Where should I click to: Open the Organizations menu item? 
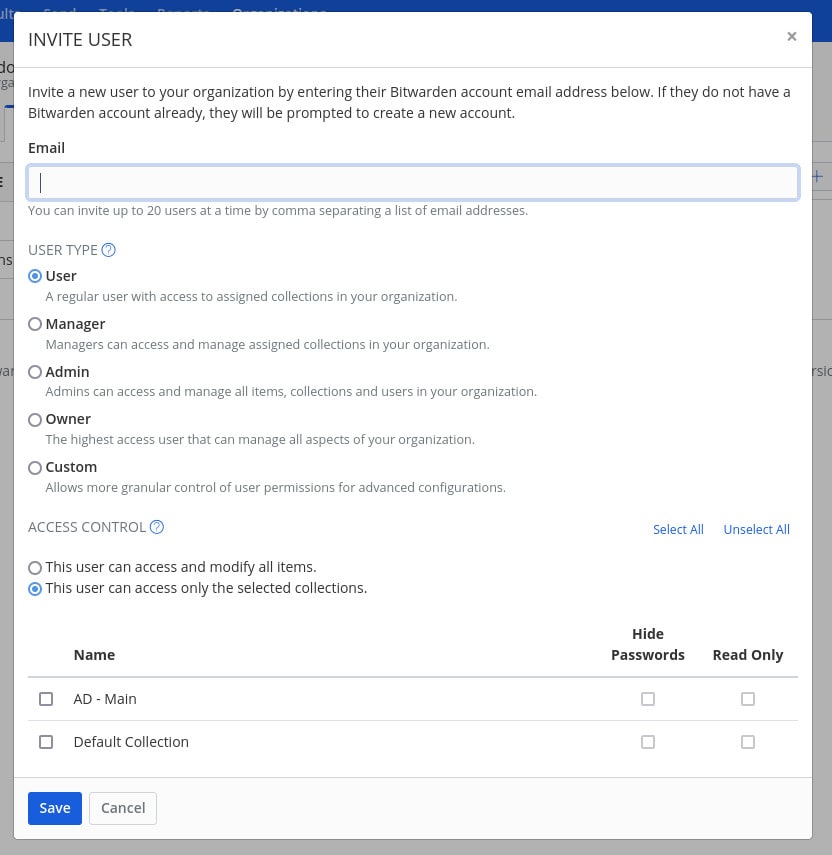[279, 13]
